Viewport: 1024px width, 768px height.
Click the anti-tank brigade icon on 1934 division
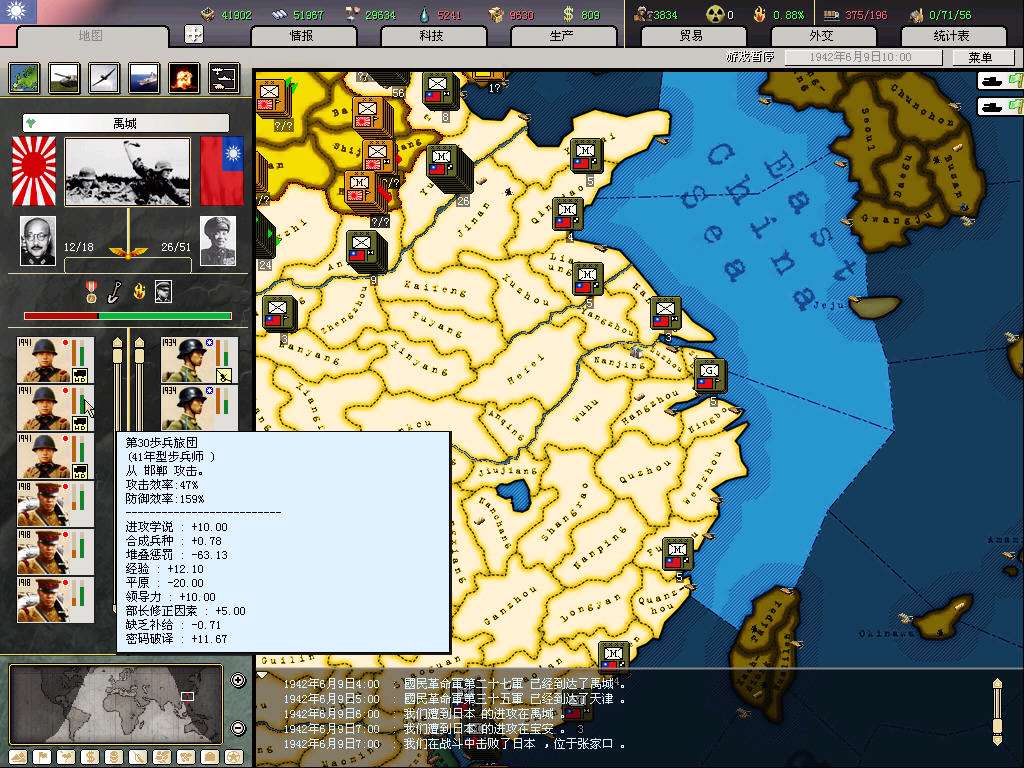(224, 376)
